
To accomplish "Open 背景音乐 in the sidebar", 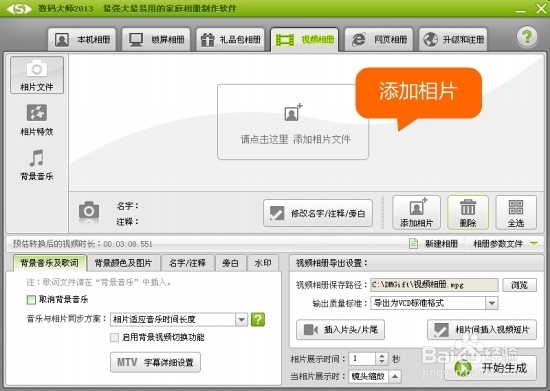I will (37, 164).
